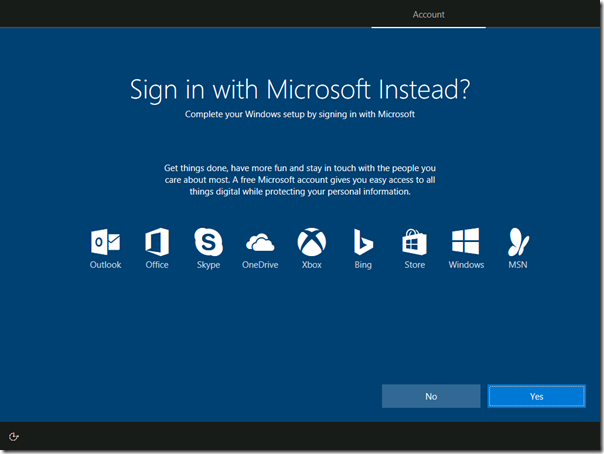The width and height of the screenshot is (604, 454).
Task: Click the MSN butterfly icon
Action: point(518,242)
